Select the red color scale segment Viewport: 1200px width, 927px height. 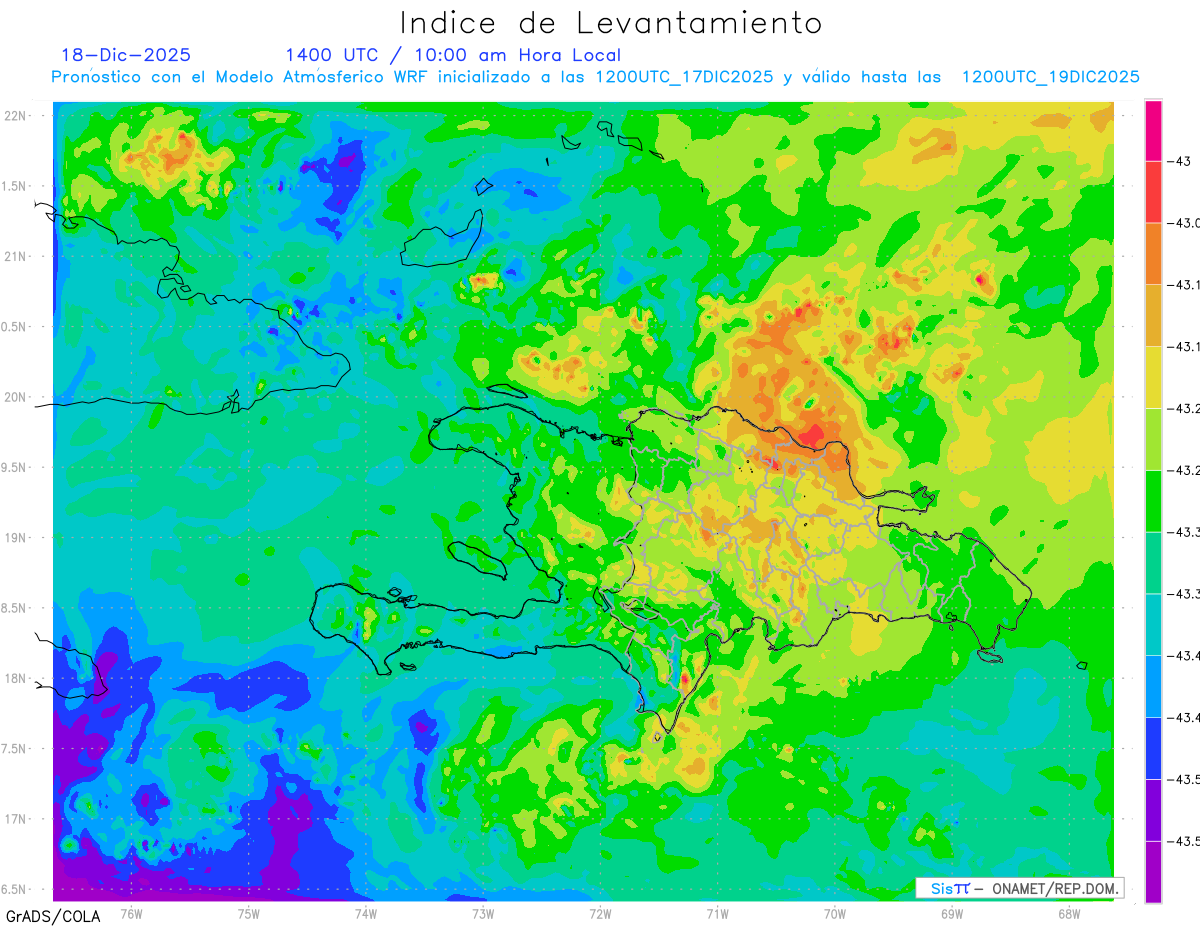click(1153, 192)
